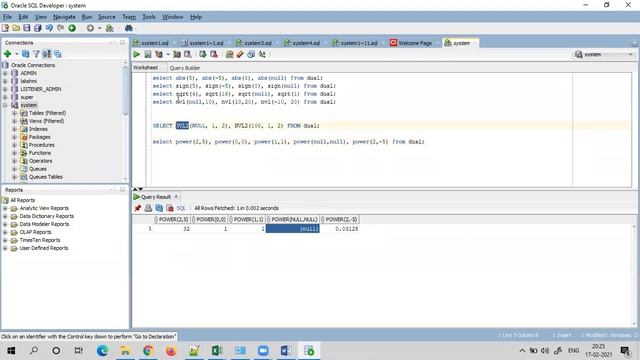This screenshot has width=640, height=360.
Task: Expand the ADMIN connection node
Action: coord(5,73)
